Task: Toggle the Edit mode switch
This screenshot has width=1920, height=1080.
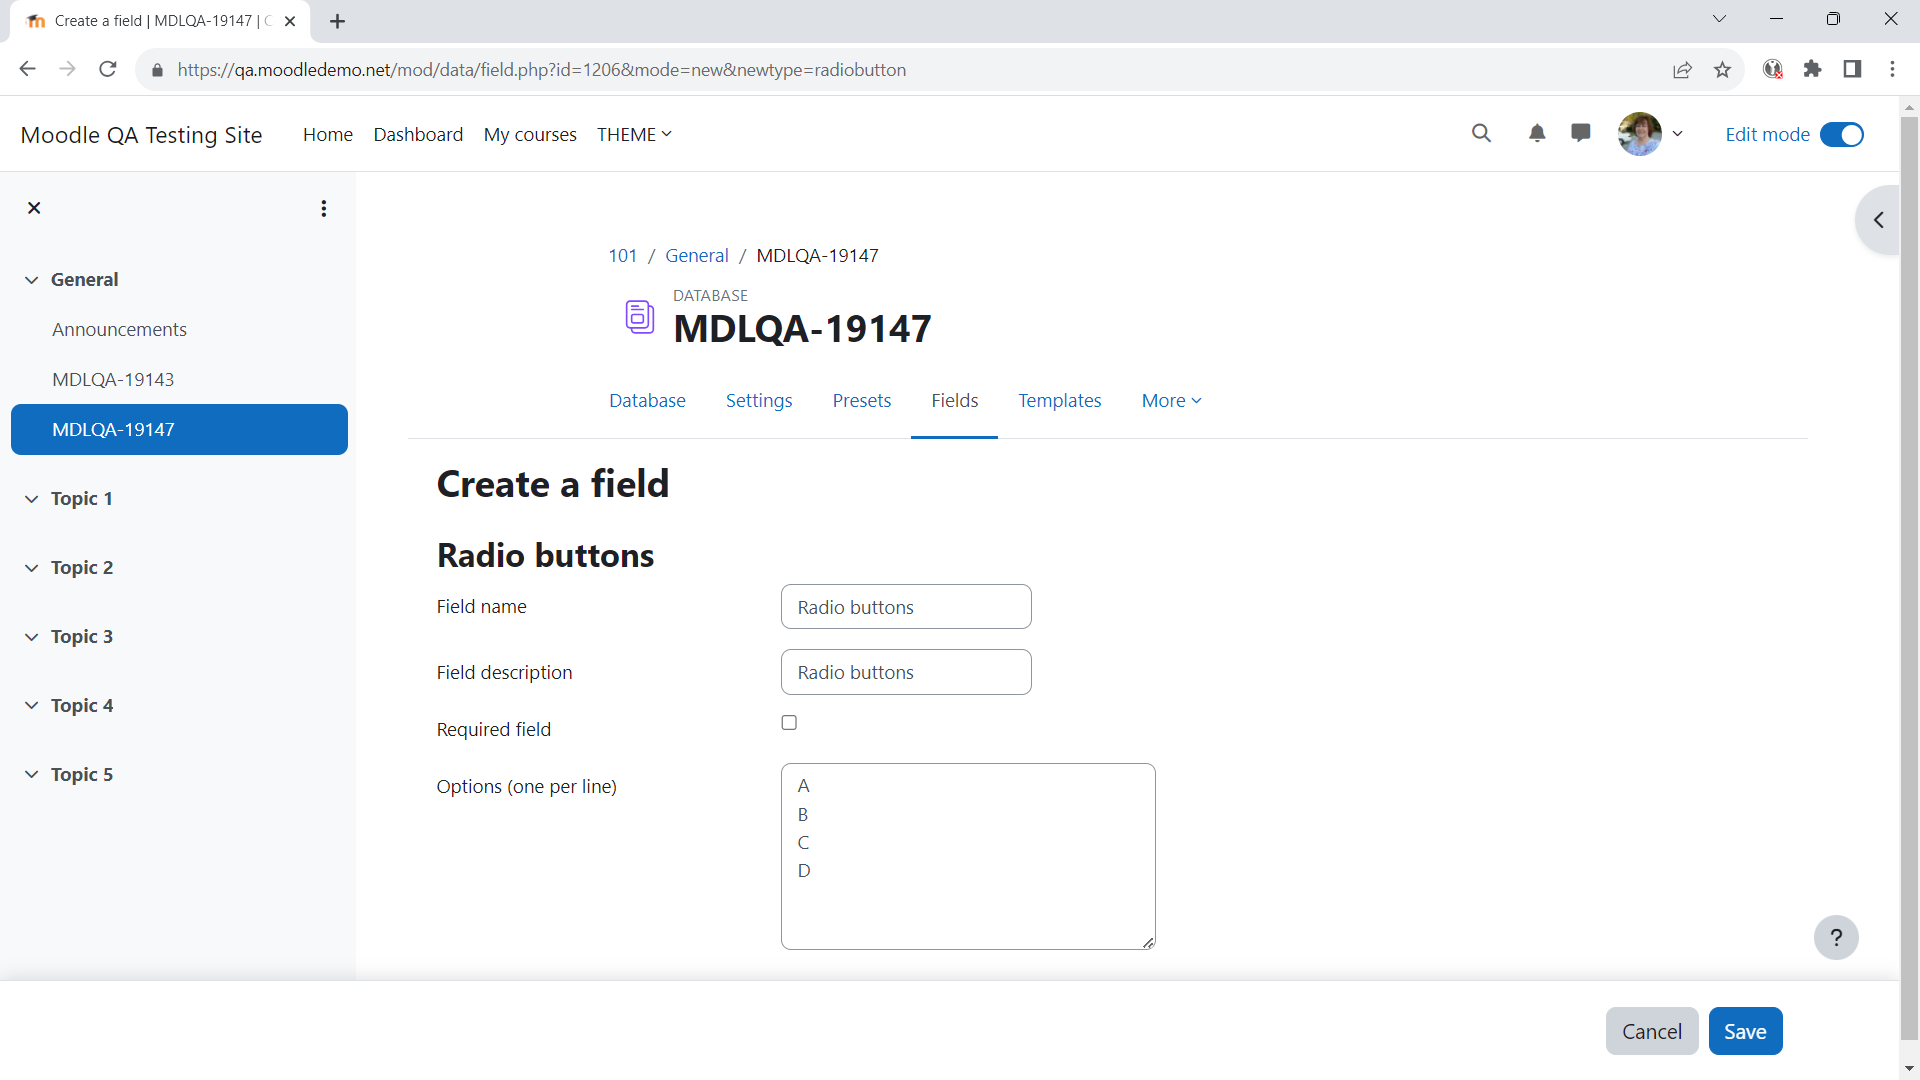Action: tap(1842, 134)
